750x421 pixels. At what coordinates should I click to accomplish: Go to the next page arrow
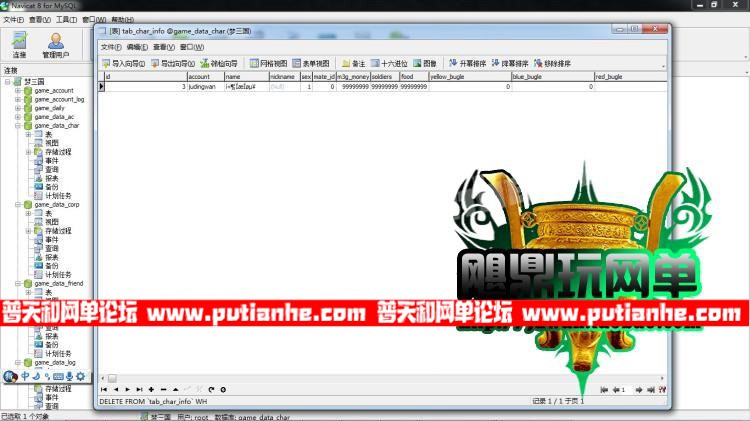[x=639, y=390]
